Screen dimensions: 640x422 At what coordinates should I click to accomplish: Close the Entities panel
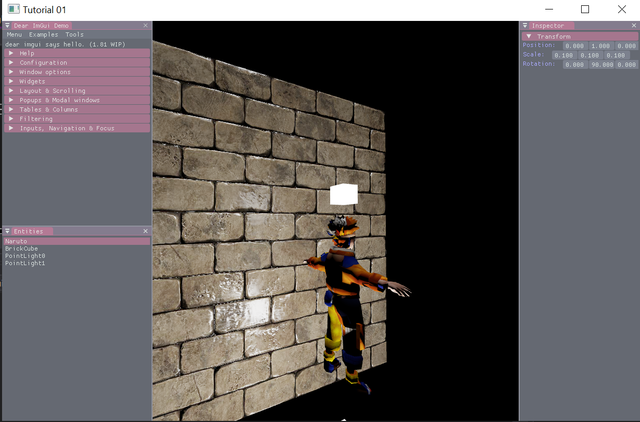[146, 231]
